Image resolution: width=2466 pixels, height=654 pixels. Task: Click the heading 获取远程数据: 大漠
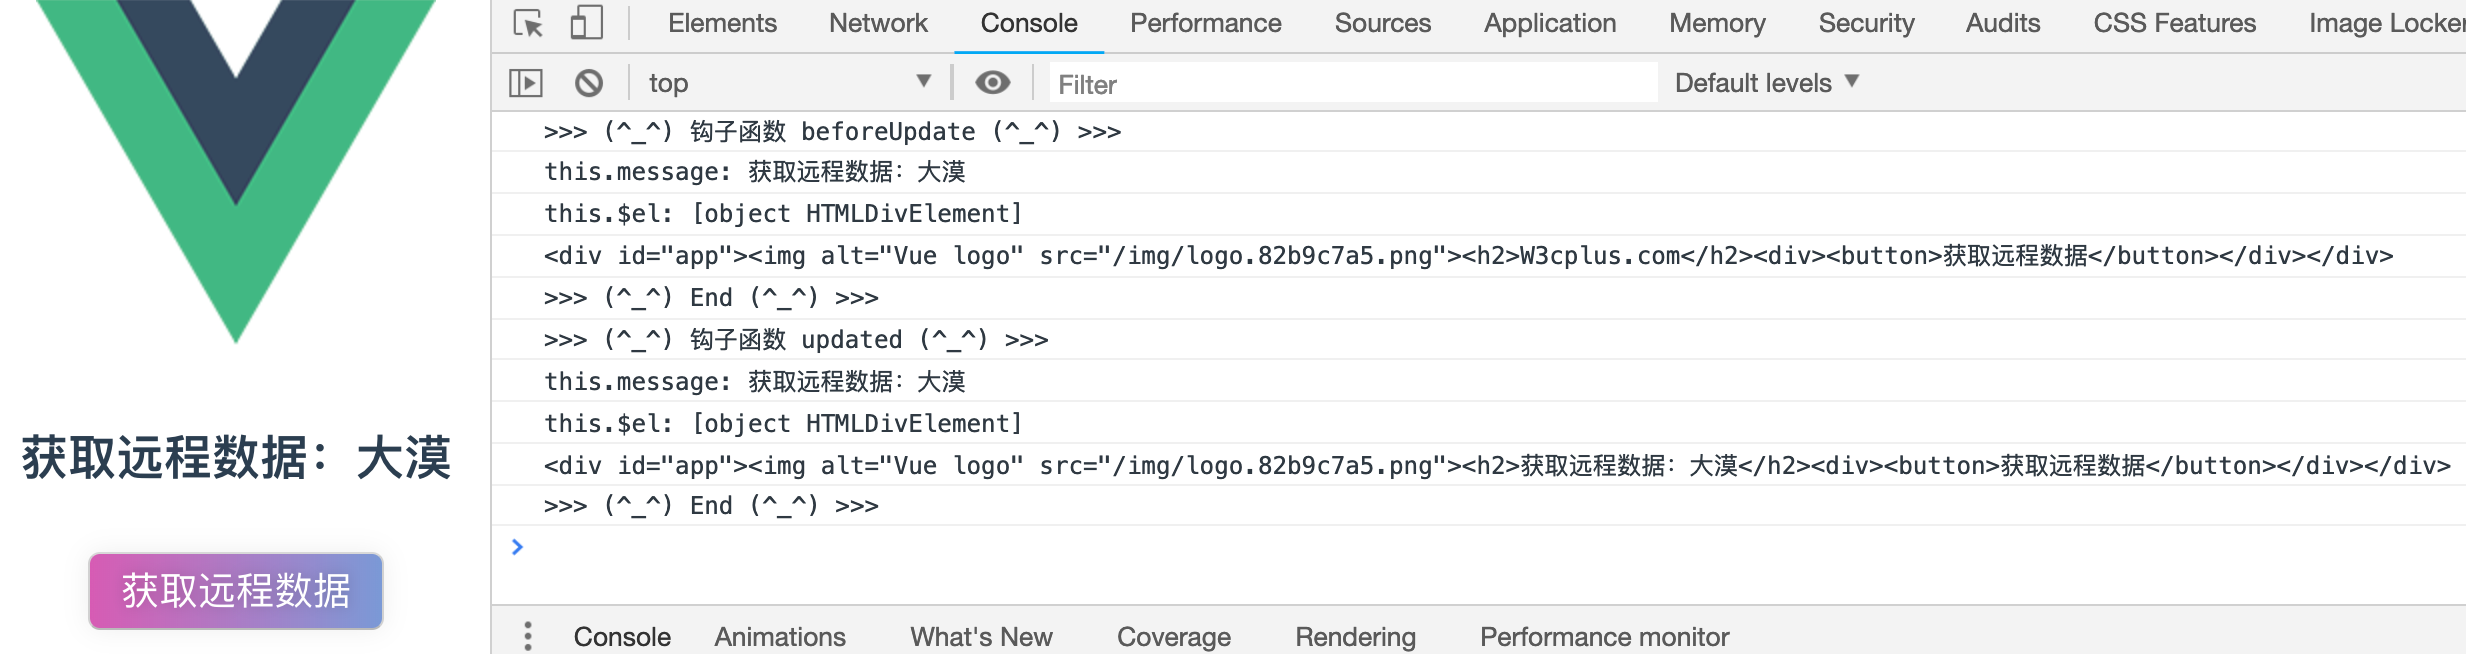236,459
